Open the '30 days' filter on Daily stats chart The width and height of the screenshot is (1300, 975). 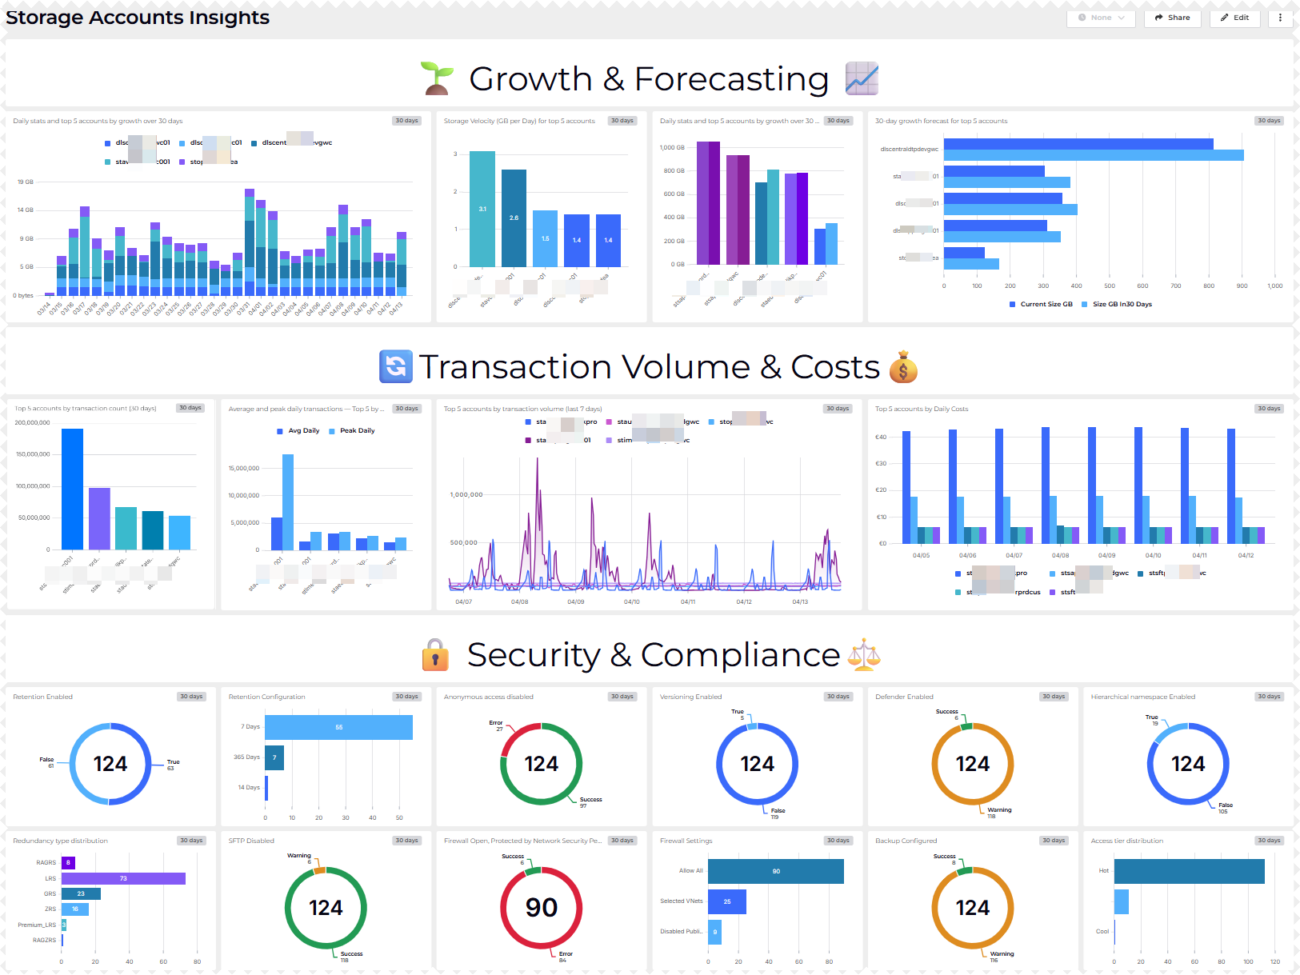click(406, 120)
